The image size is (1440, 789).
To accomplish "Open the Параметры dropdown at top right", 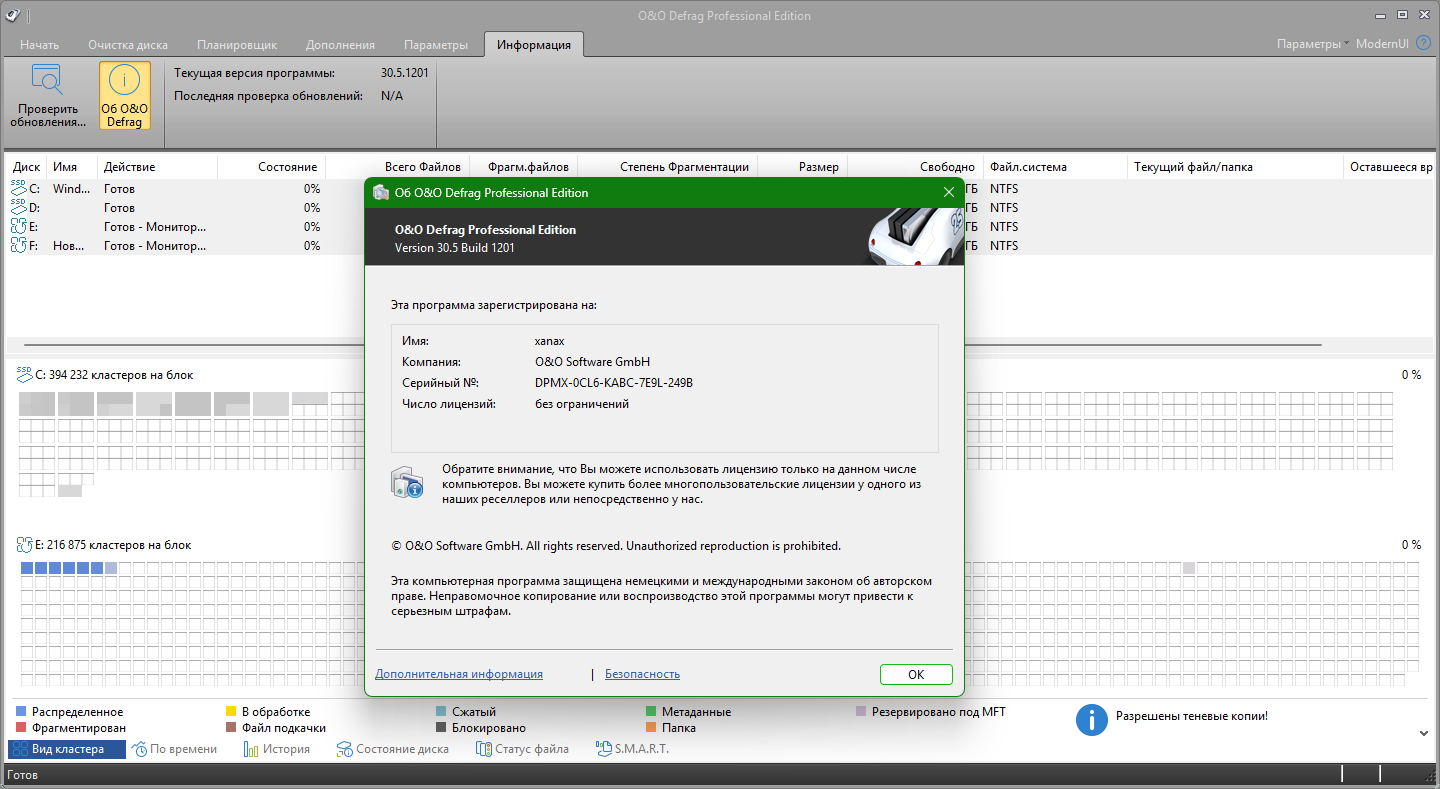I will pos(1311,44).
